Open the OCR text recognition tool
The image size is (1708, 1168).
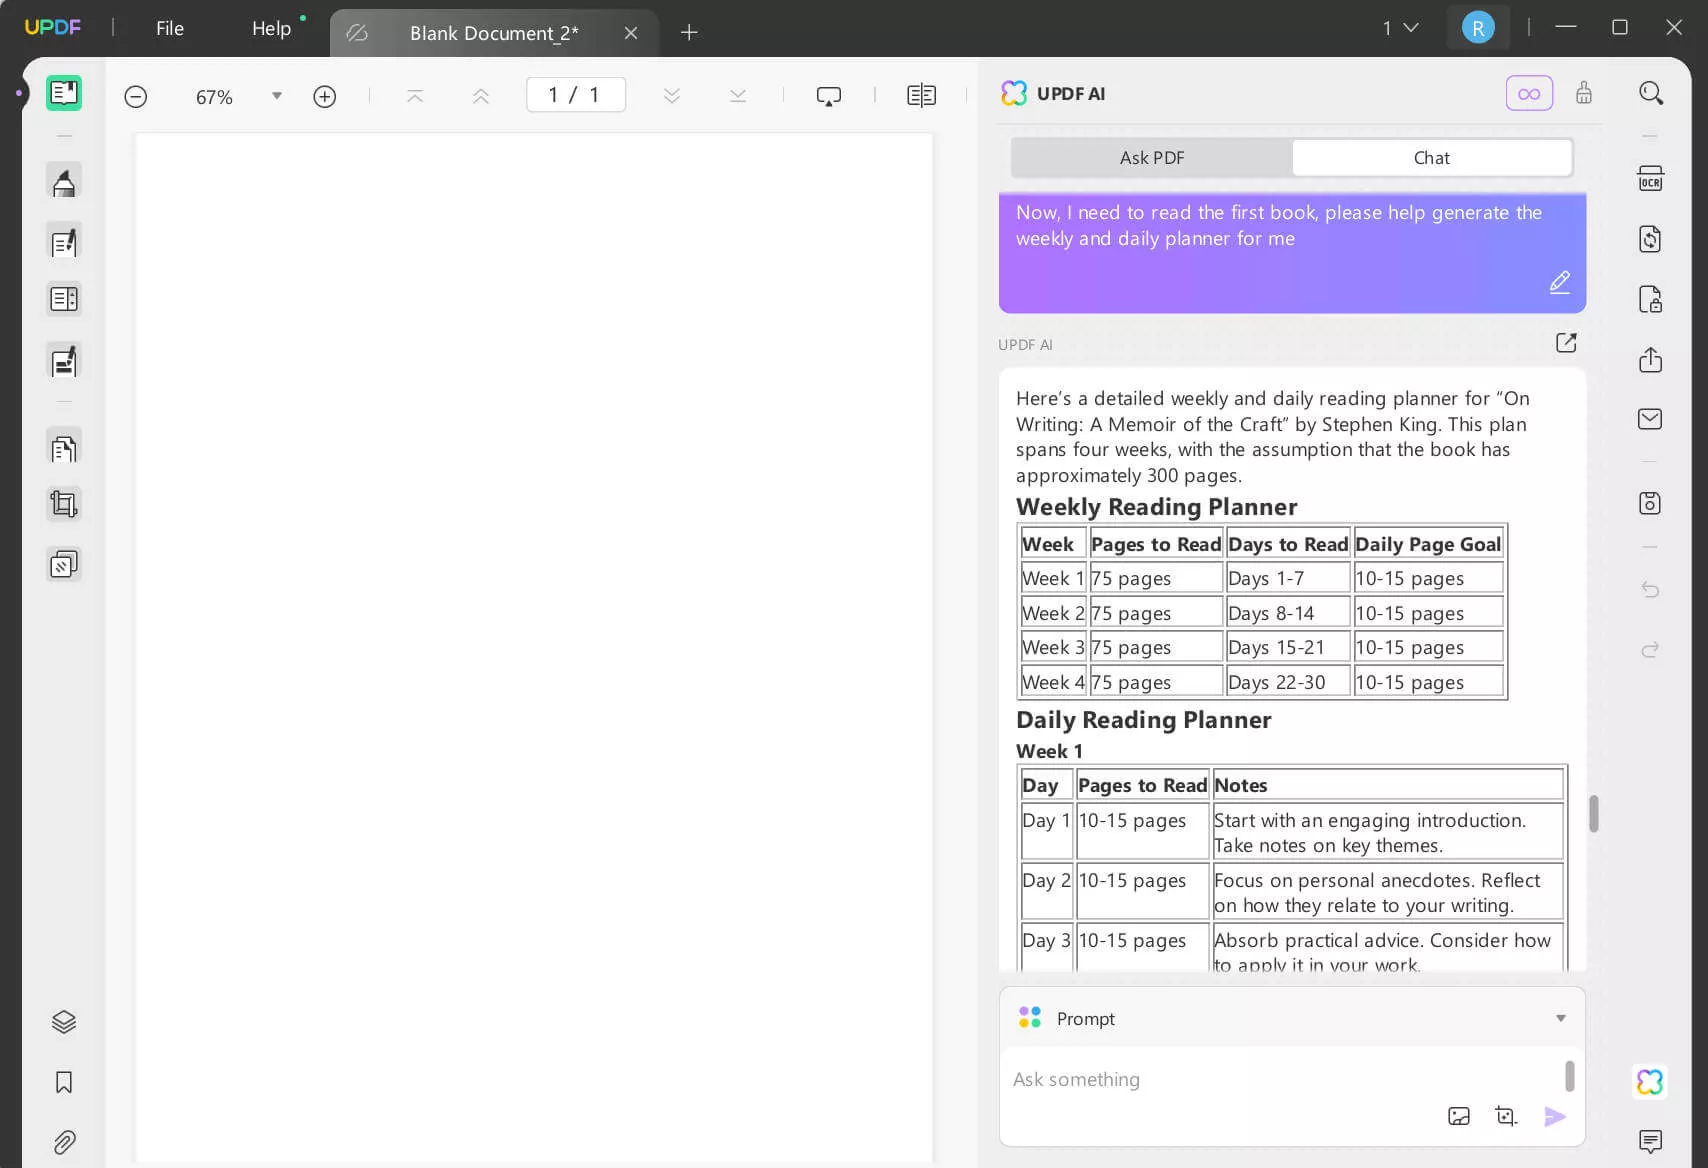1650,179
